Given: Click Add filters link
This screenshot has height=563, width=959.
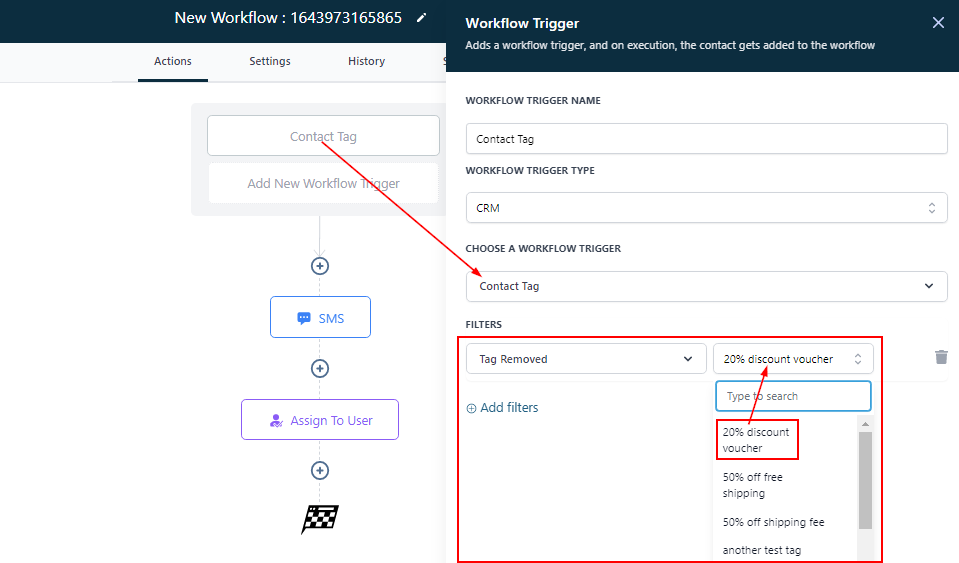Looking at the screenshot, I should click(x=502, y=408).
